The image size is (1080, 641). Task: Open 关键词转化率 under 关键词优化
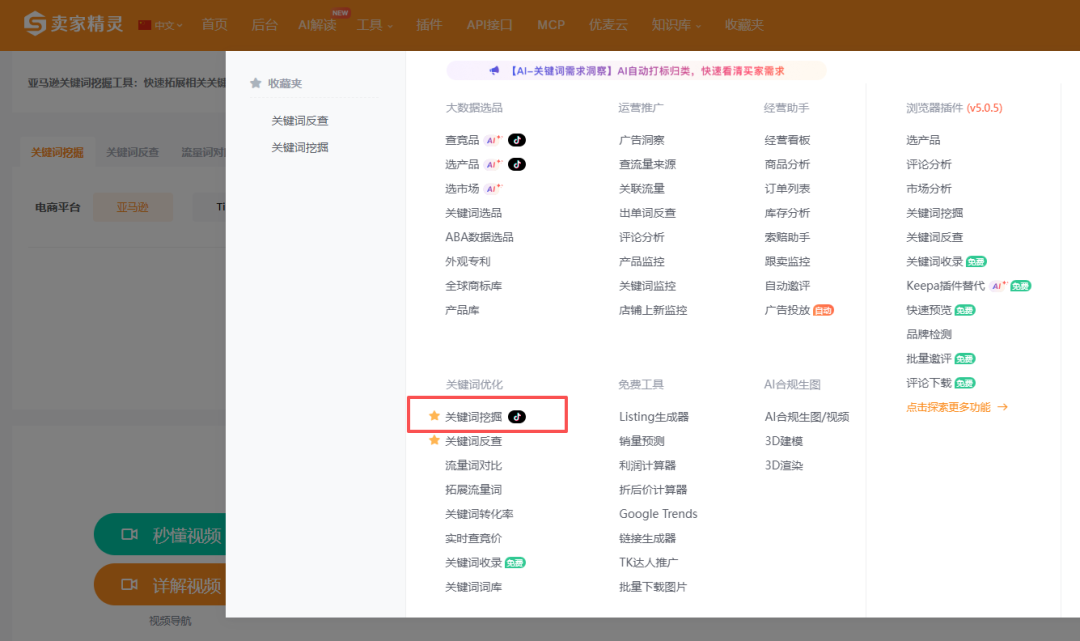479,514
